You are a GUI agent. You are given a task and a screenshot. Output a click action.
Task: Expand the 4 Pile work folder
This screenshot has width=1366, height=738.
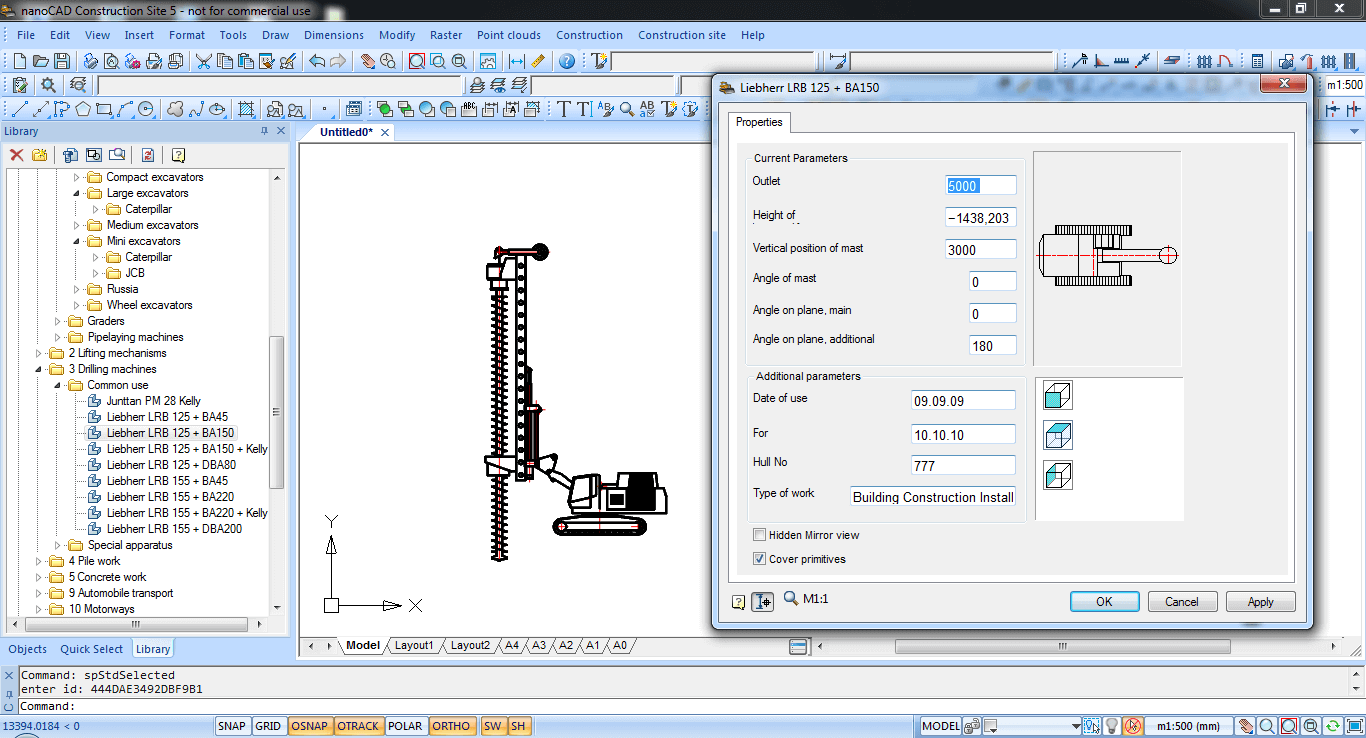click(38, 561)
